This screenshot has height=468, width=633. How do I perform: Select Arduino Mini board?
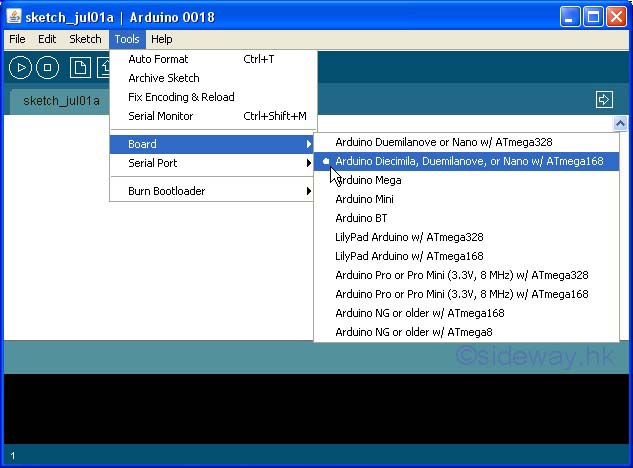click(466, 199)
